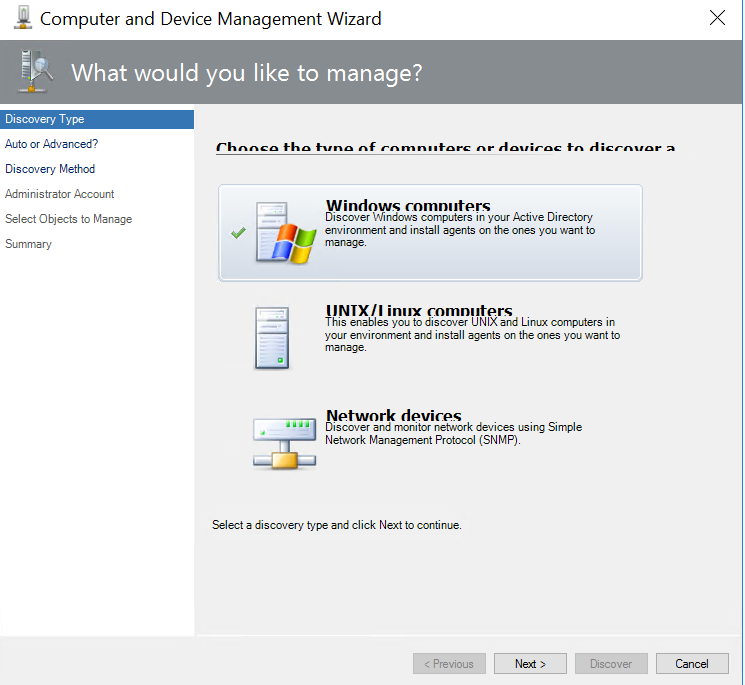Click the grayed Discover button

(x=611, y=664)
